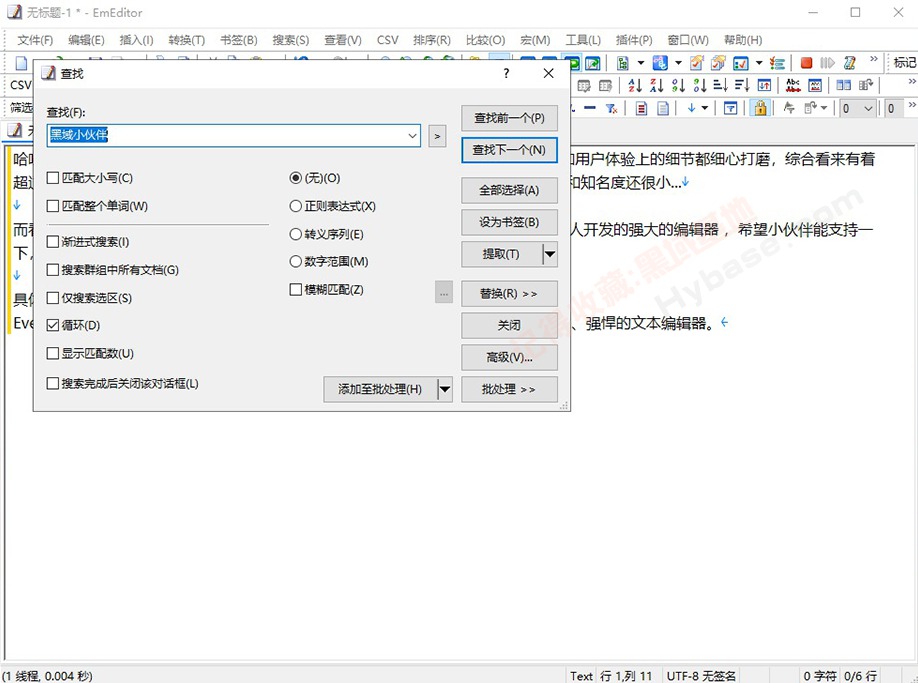Image resolution: width=918 pixels, height=683 pixels.
Task: Sort by length shortest to longest
Action: click(x=721, y=85)
